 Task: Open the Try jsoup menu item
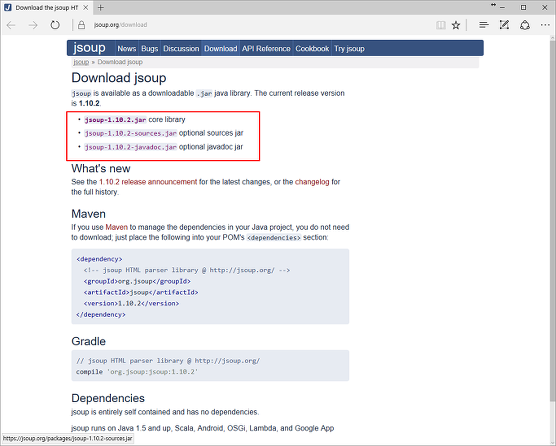(x=349, y=49)
